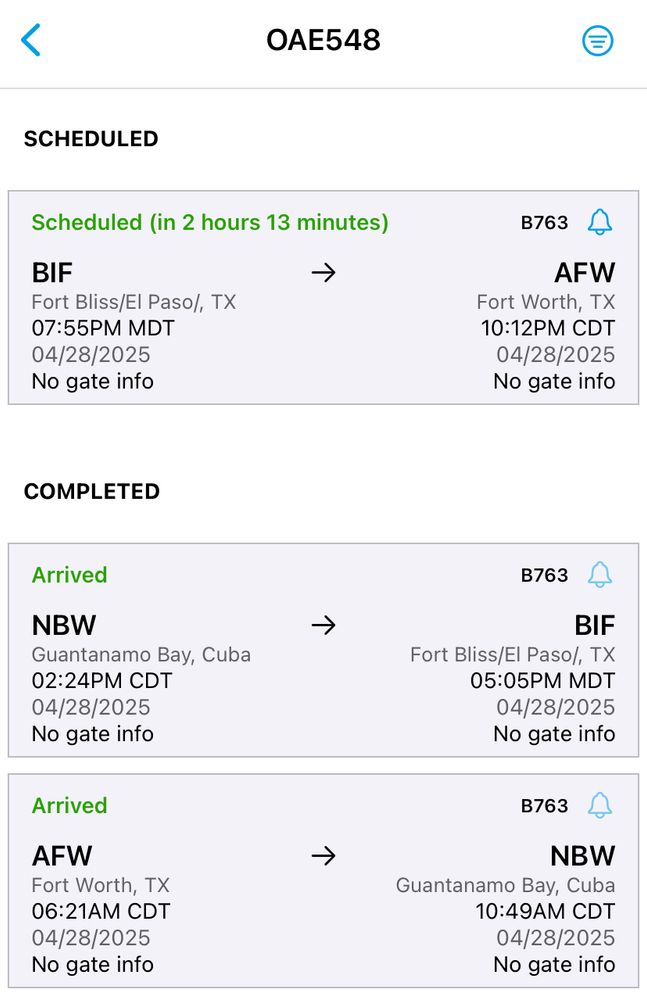Screen dimensions: 647x1000
Task: Tap the arrow in NBW to BIF card
Action: pos(324,626)
